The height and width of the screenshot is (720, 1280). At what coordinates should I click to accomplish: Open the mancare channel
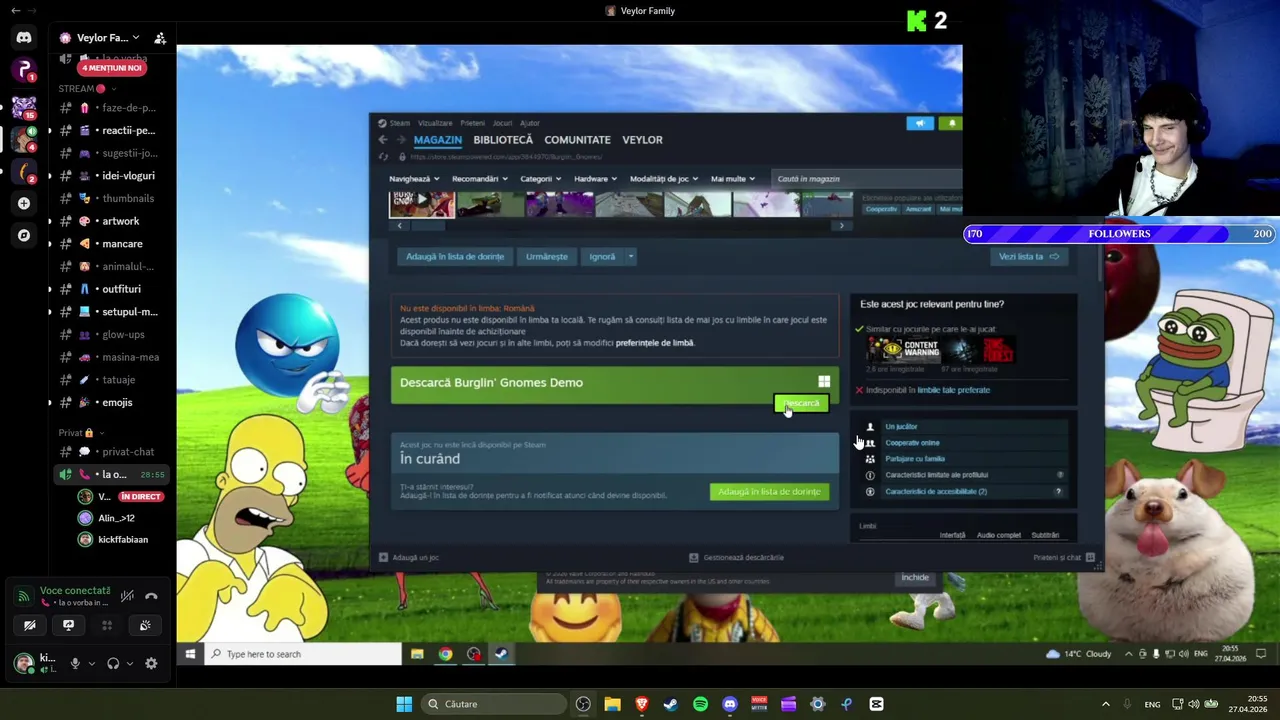(x=112, y=244)
